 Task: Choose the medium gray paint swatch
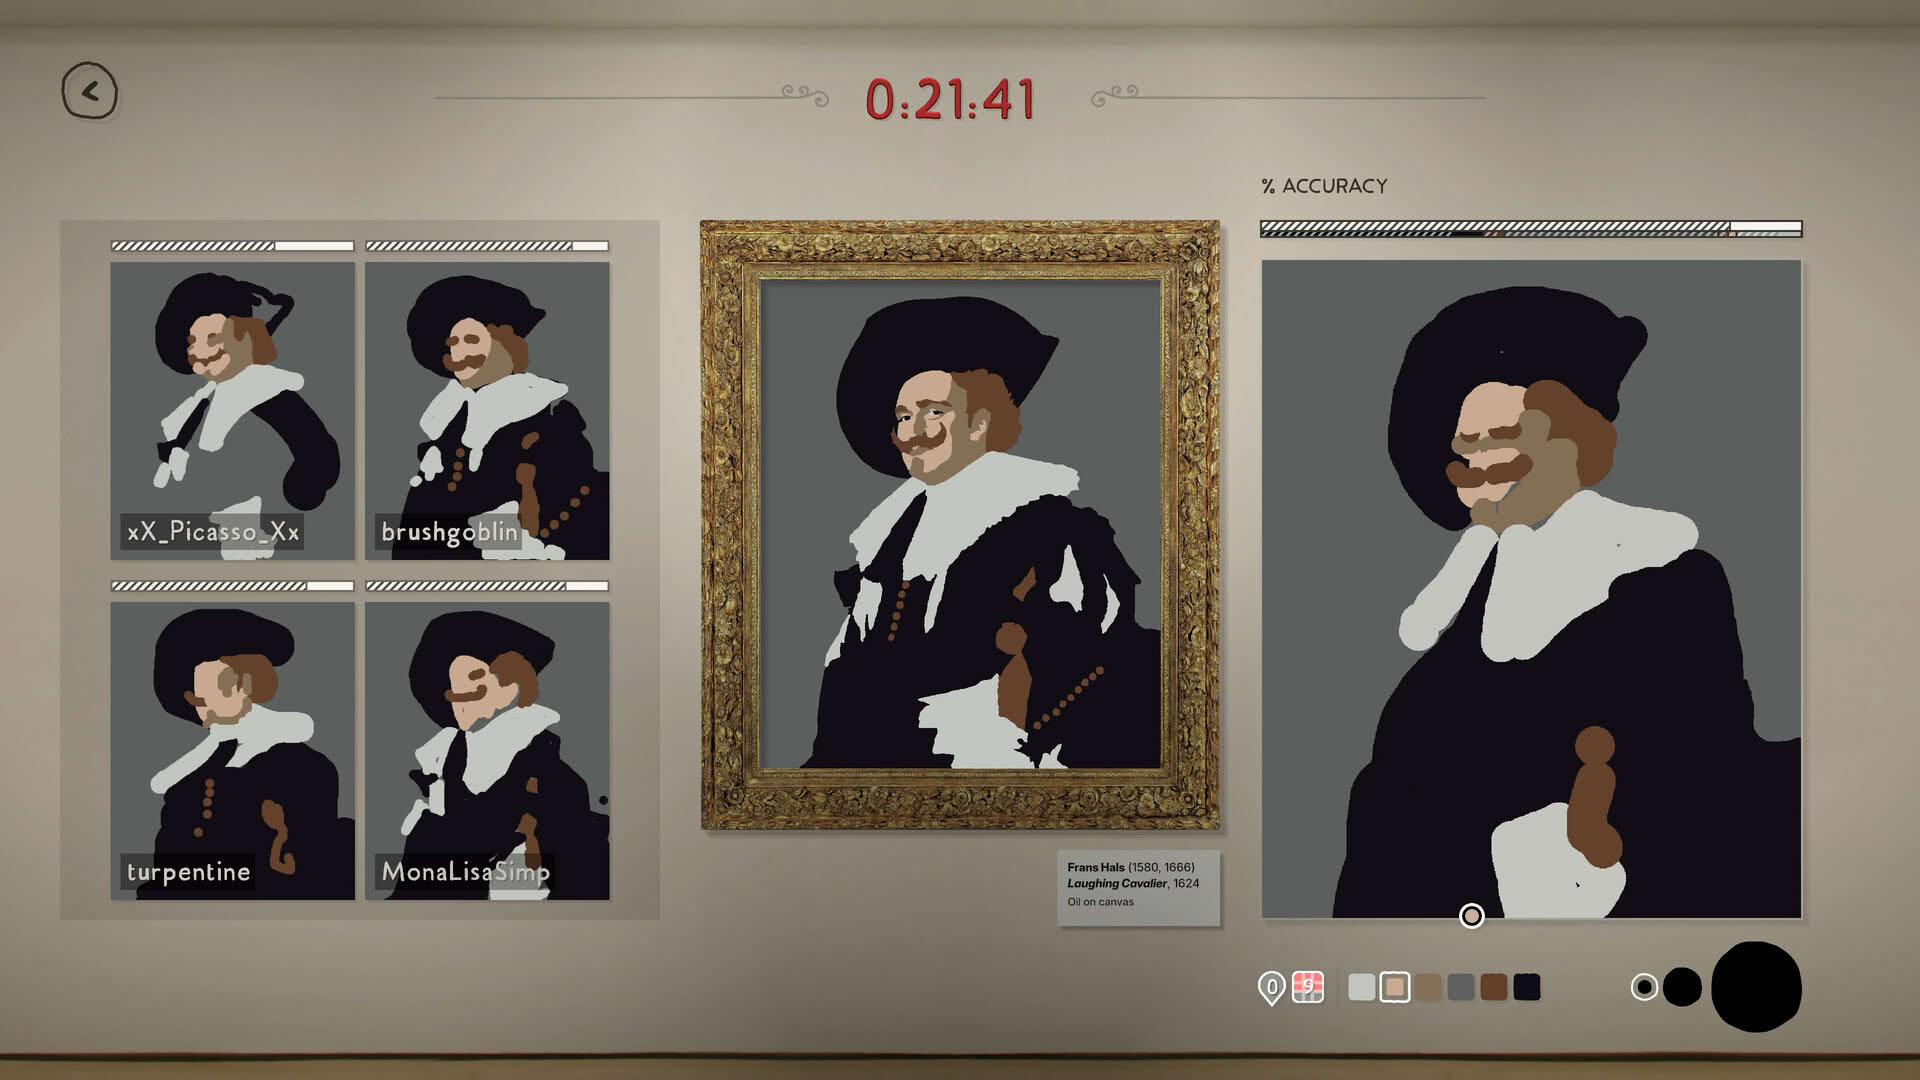(x=1461, y=987)
